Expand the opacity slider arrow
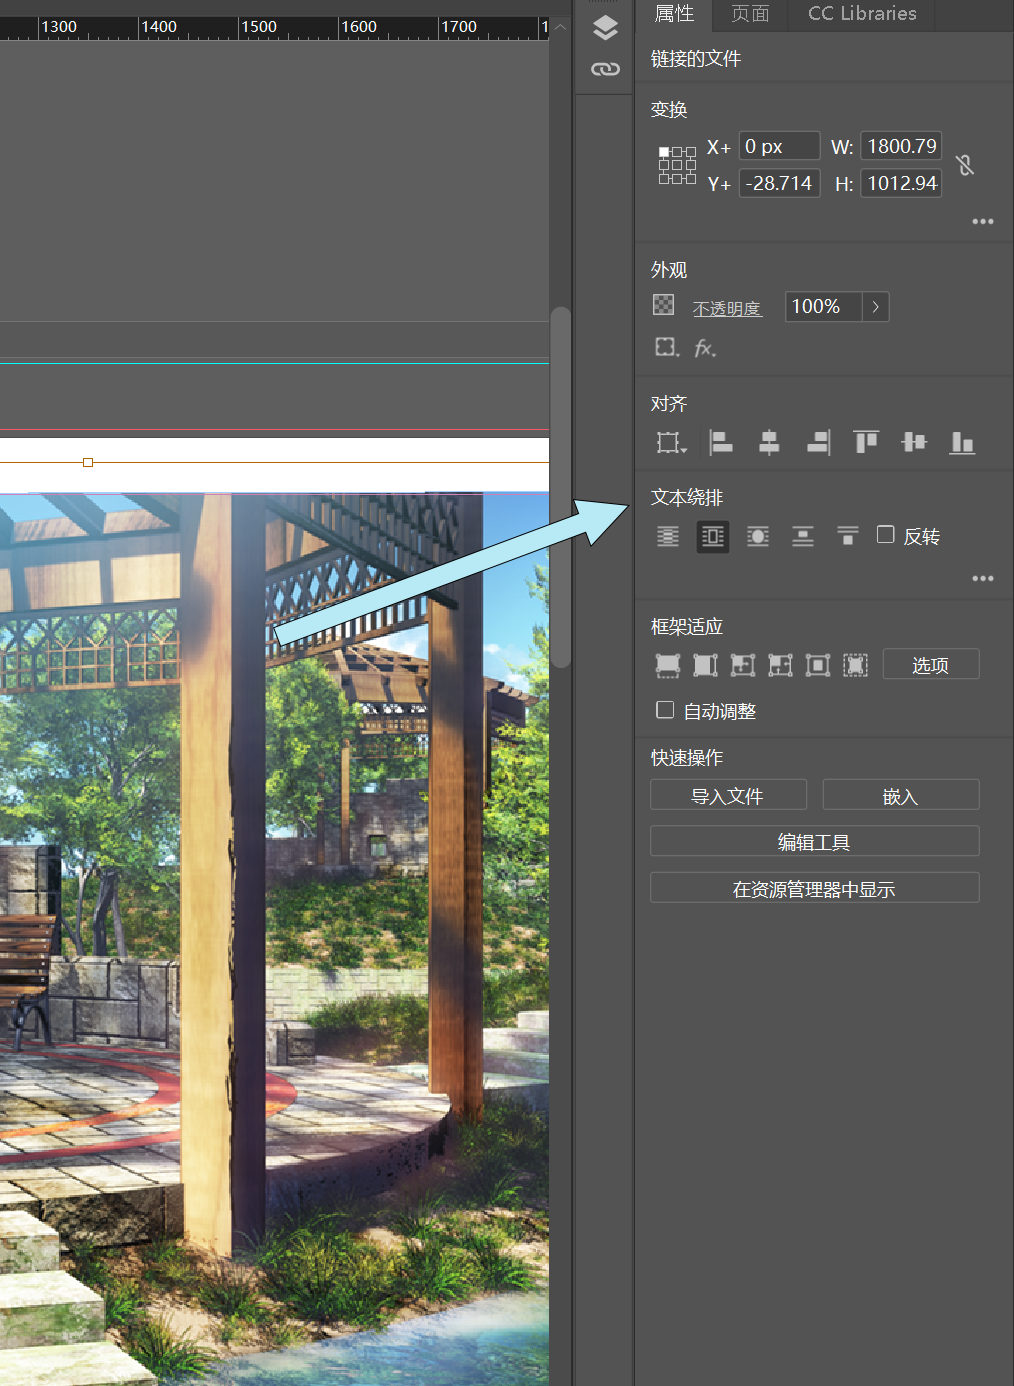Screen dimensions: 1014x1386 (875, 307)
